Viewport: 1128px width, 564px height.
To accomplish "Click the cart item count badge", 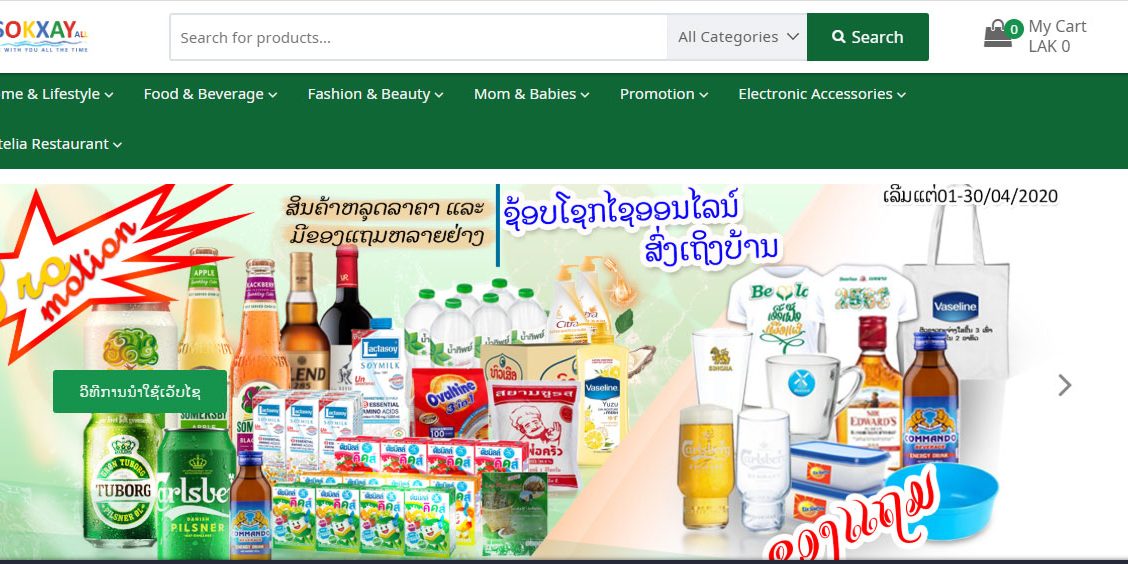I will click(x=1014, y=29).
